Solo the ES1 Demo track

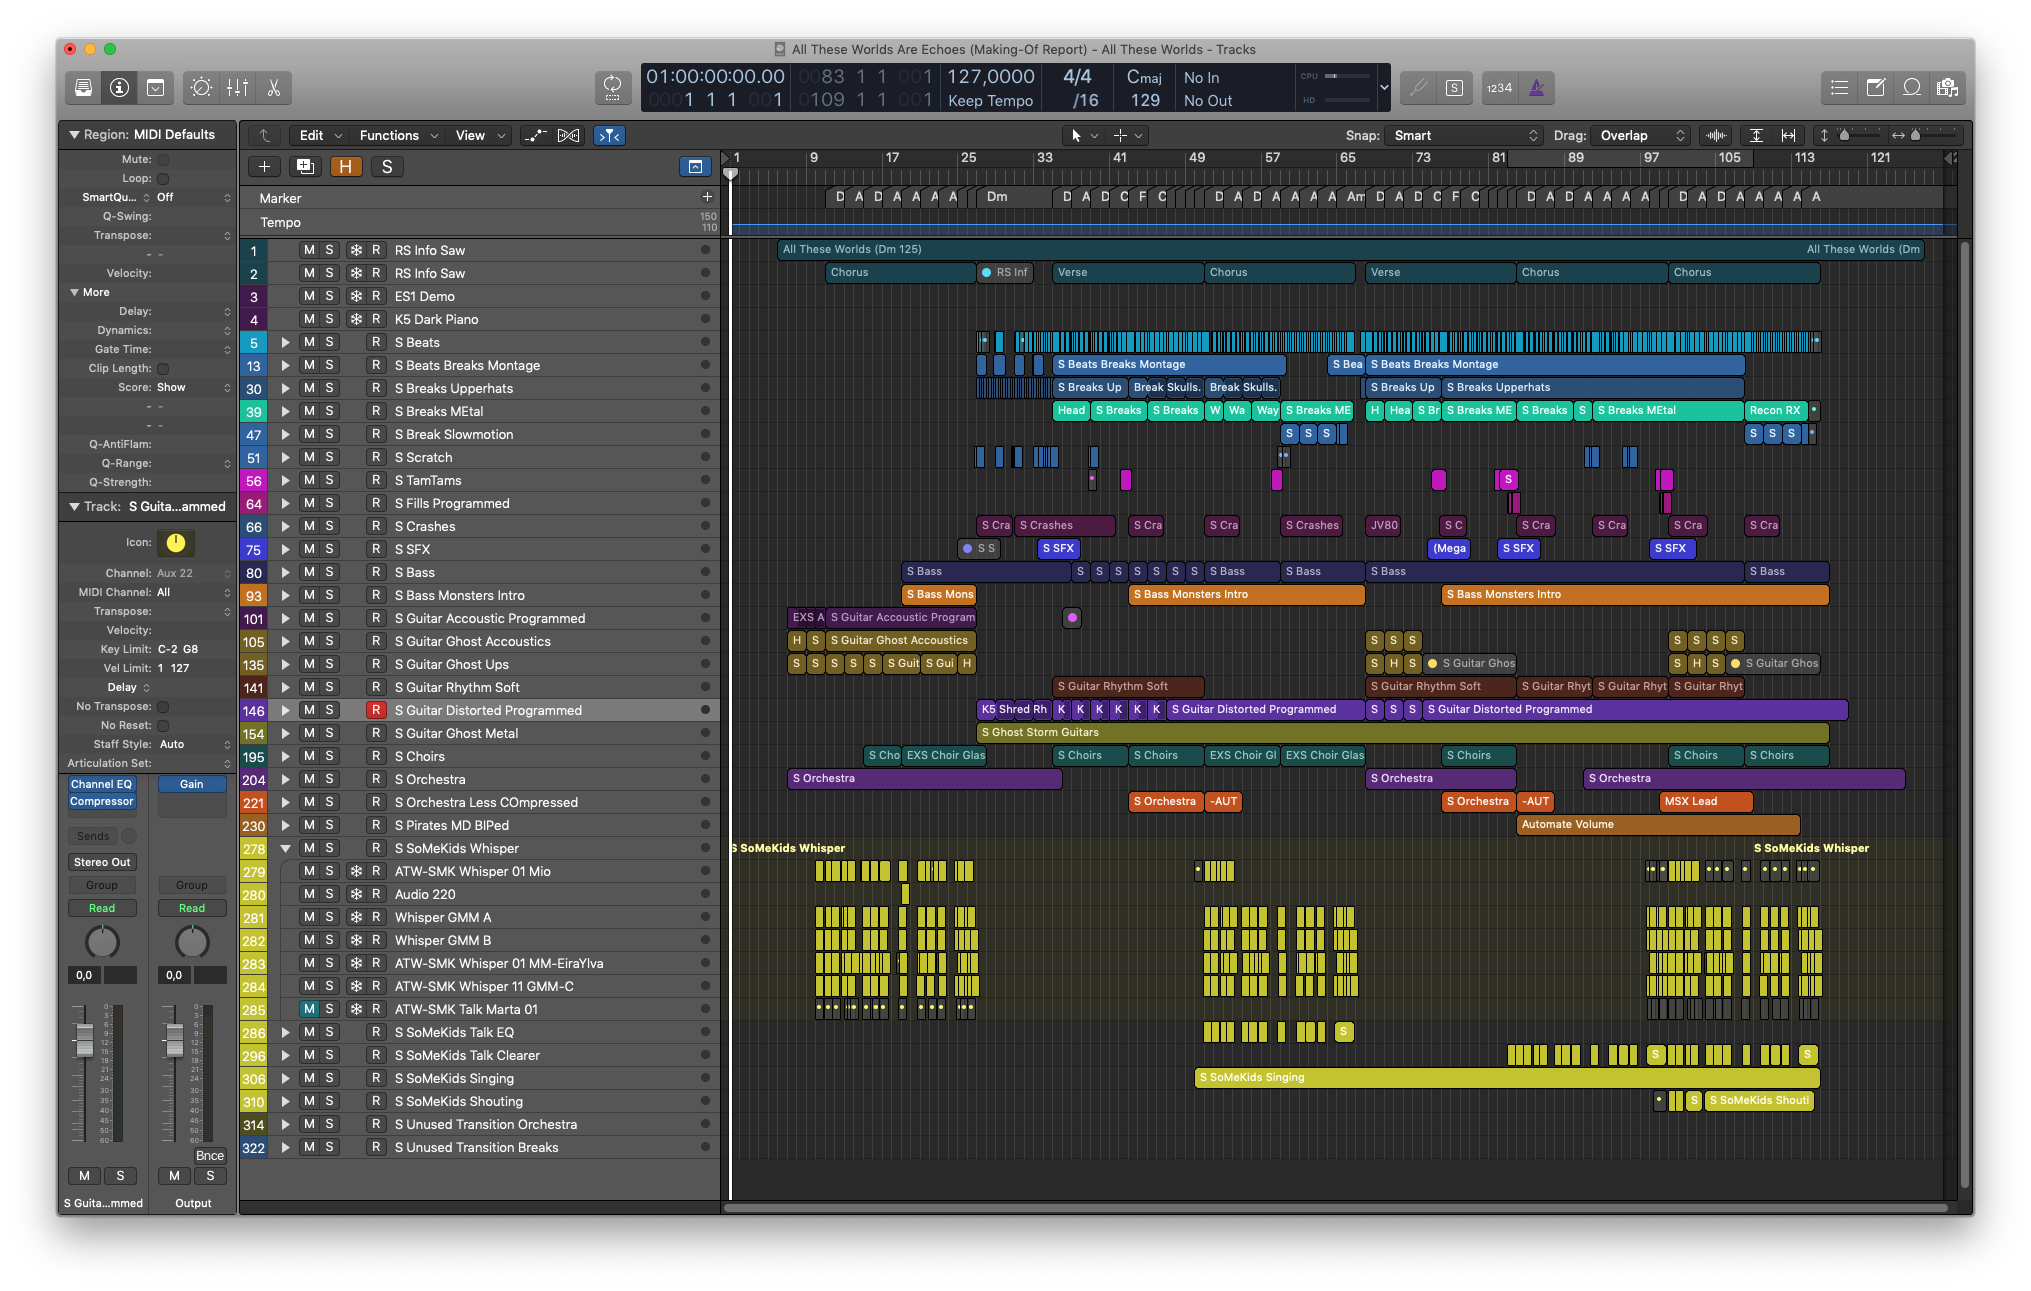click(x=329, y=296)
